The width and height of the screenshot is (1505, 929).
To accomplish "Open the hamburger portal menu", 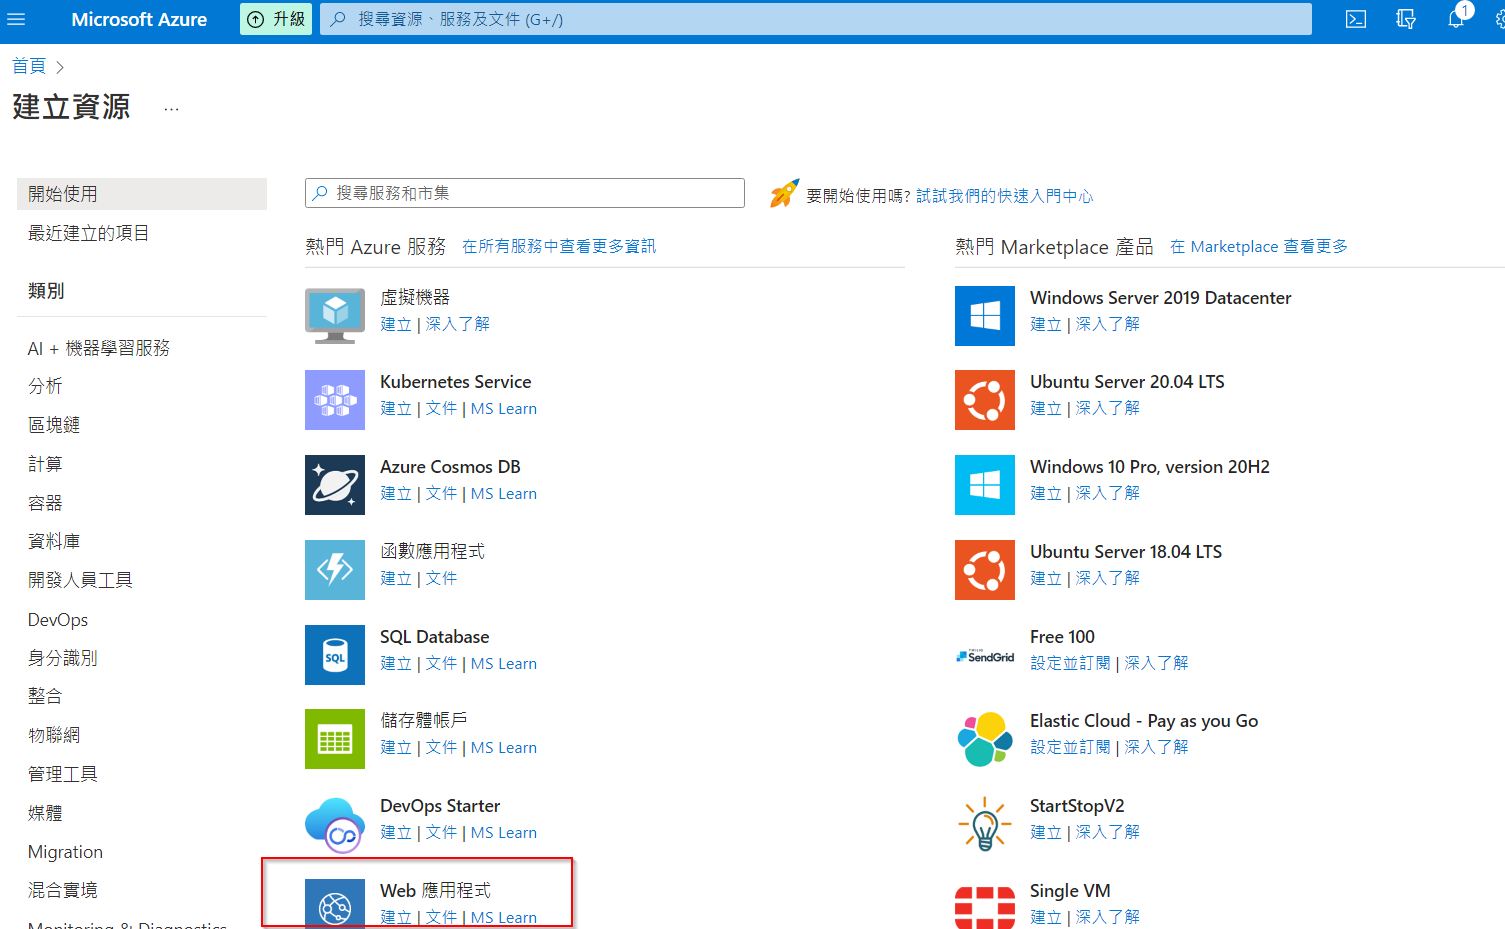I will click(x=16, y=19).
